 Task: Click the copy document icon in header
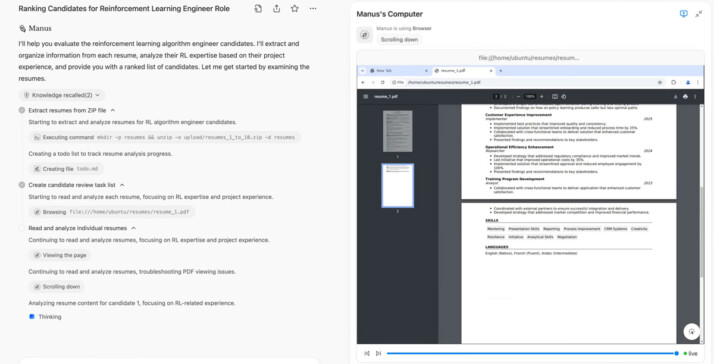[258, 9]
